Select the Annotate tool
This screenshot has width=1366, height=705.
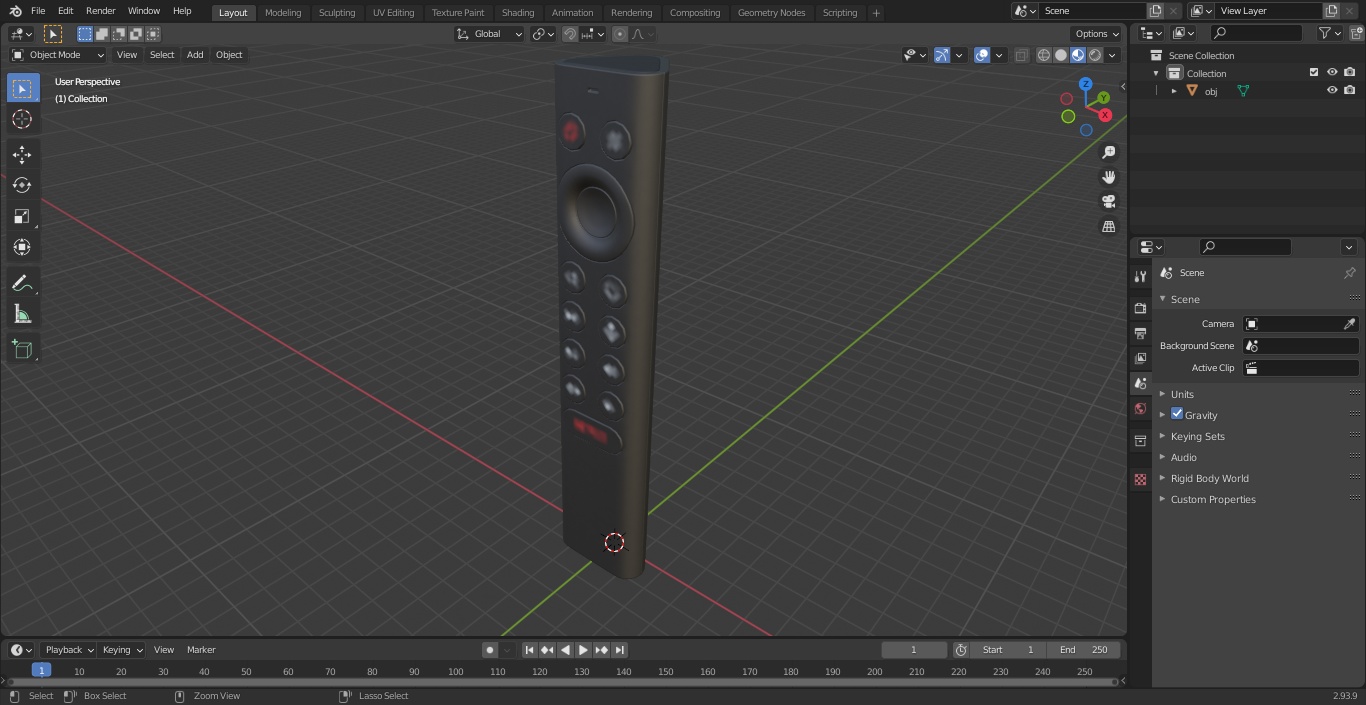click(22, 284)
